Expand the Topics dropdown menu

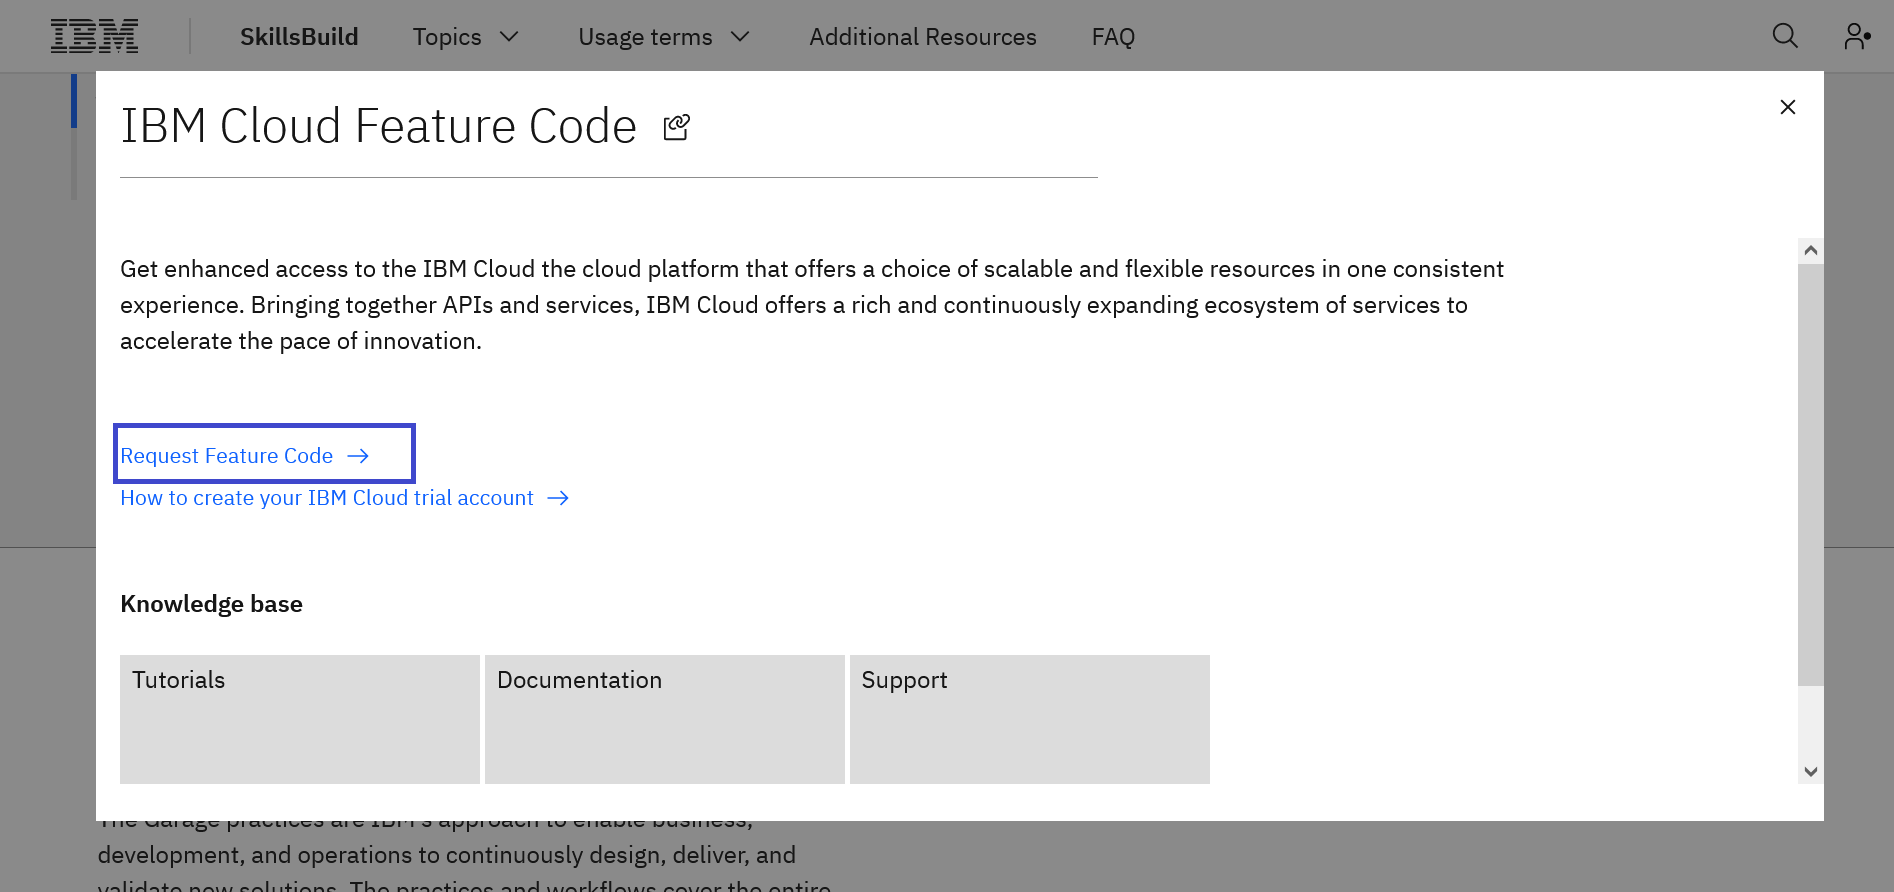[x=466, y=37]
